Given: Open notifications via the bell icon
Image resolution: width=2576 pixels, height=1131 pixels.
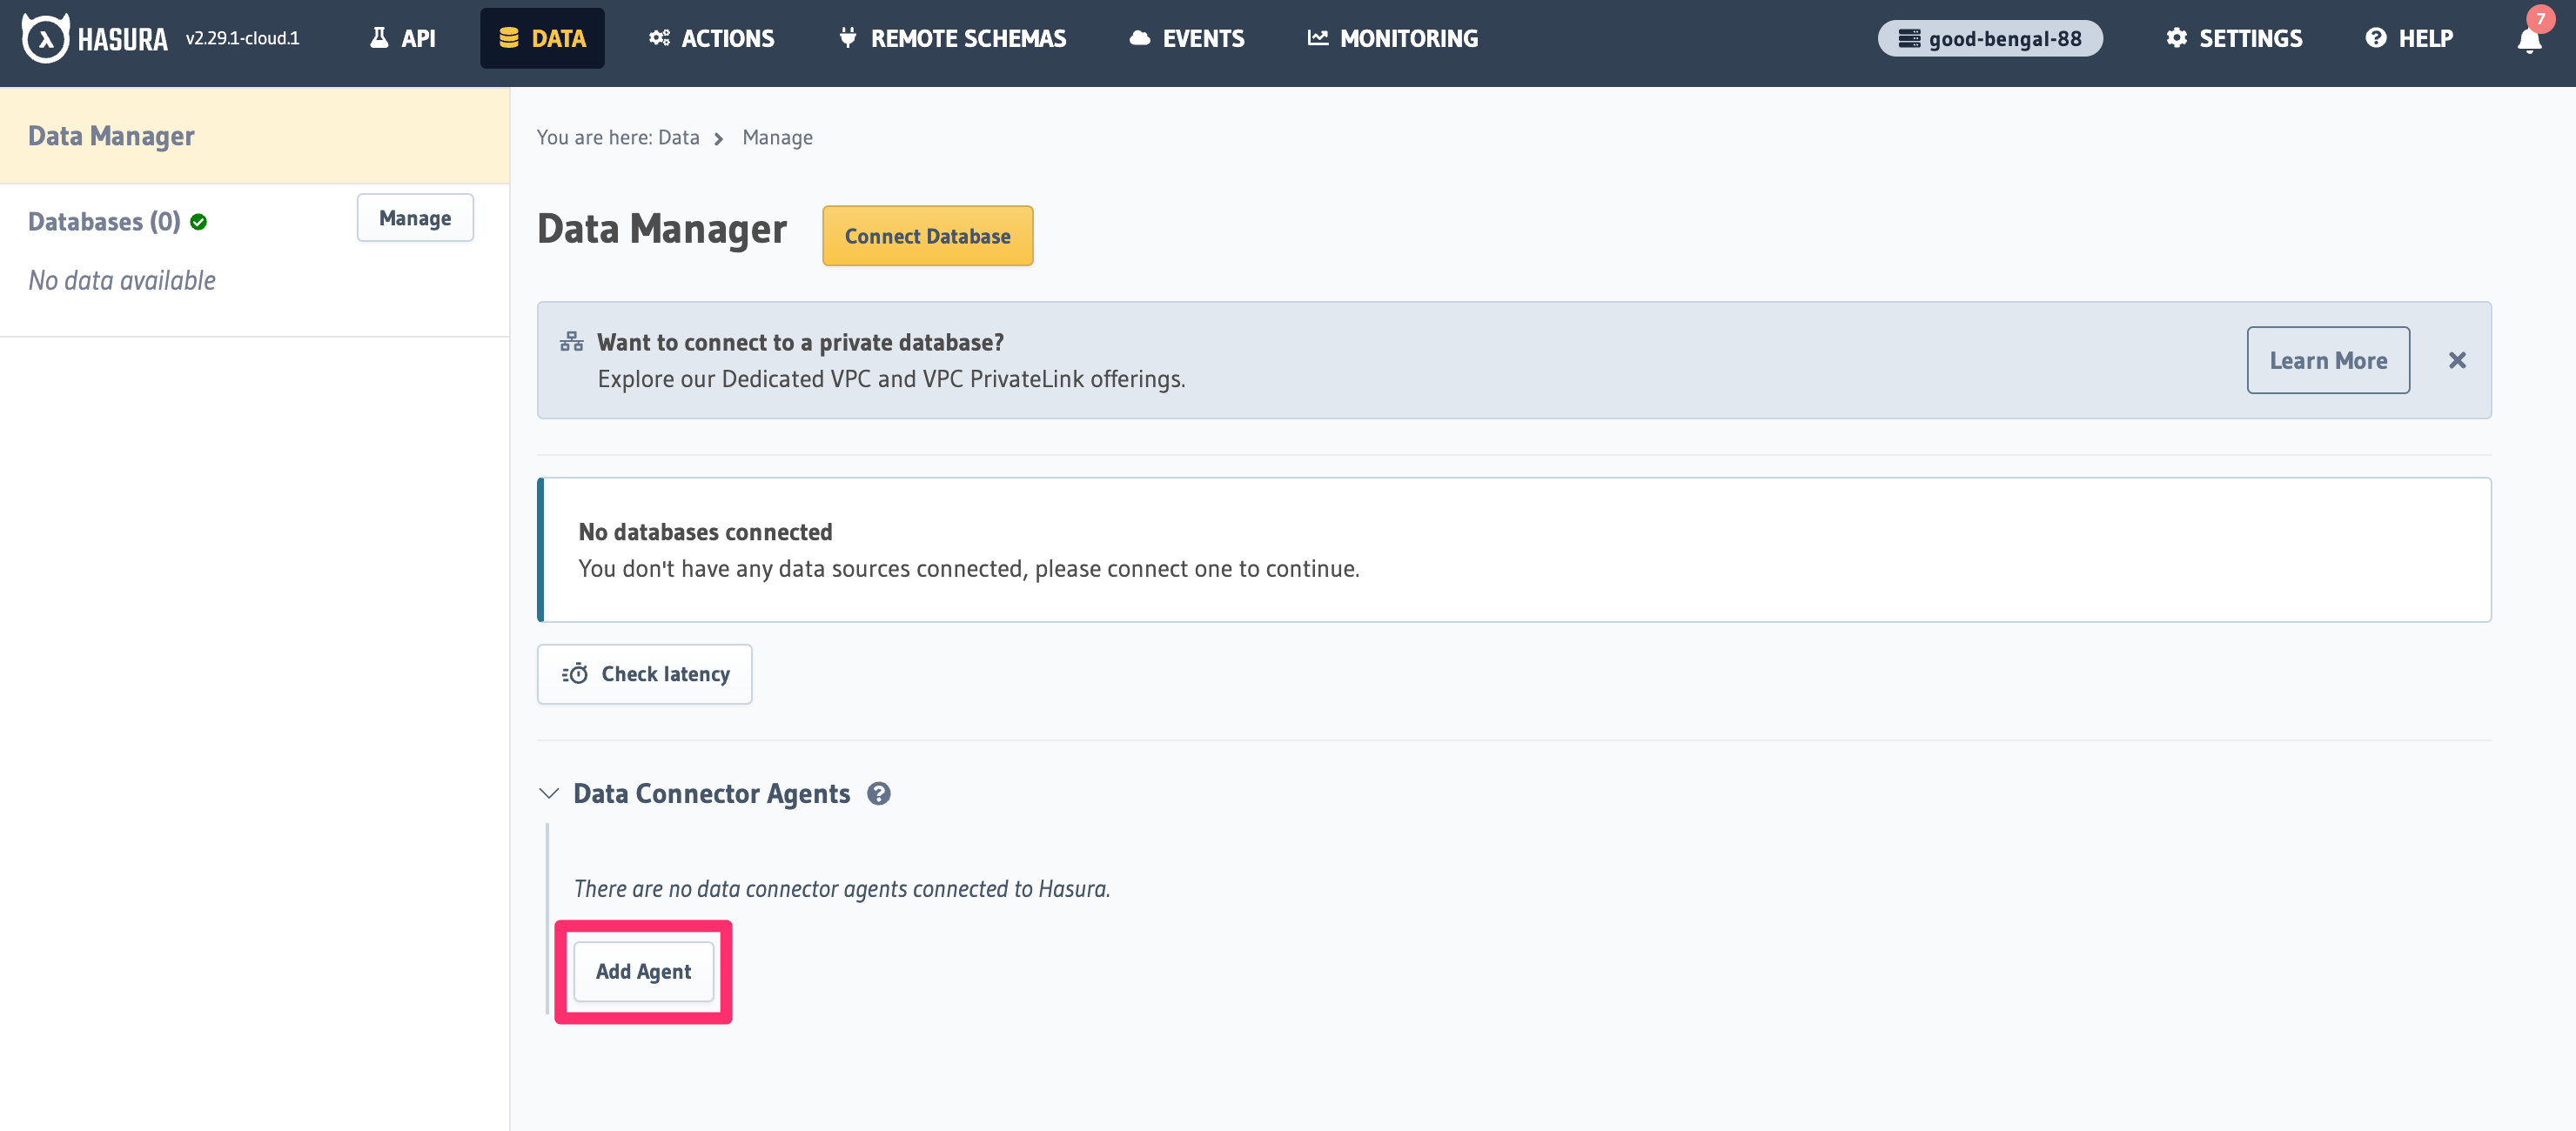Looking at the screenshot, I should [x=2531, y=42].
